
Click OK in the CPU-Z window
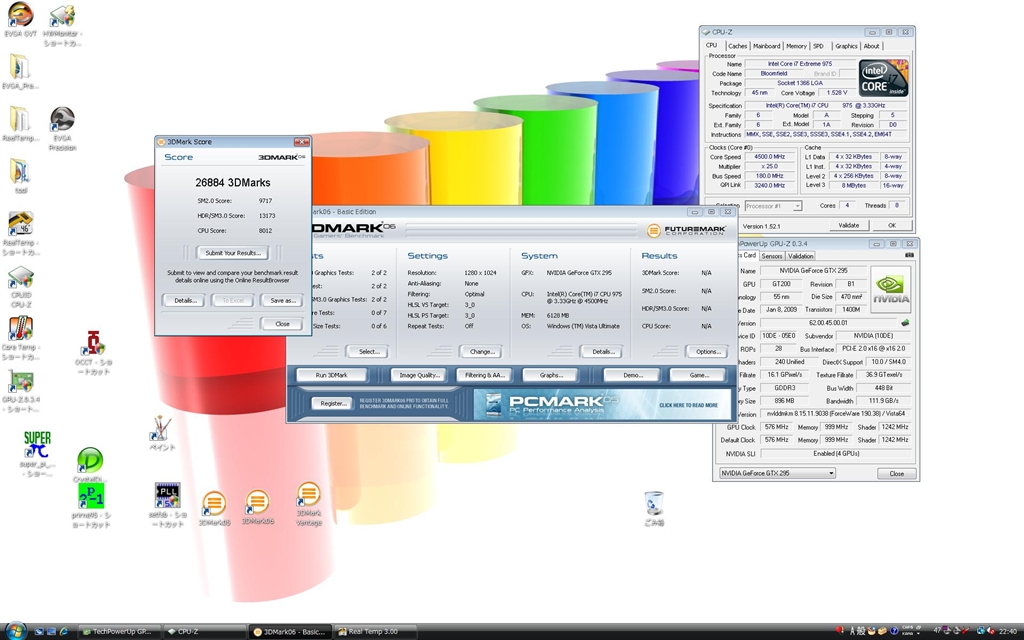tap(891, 225)
